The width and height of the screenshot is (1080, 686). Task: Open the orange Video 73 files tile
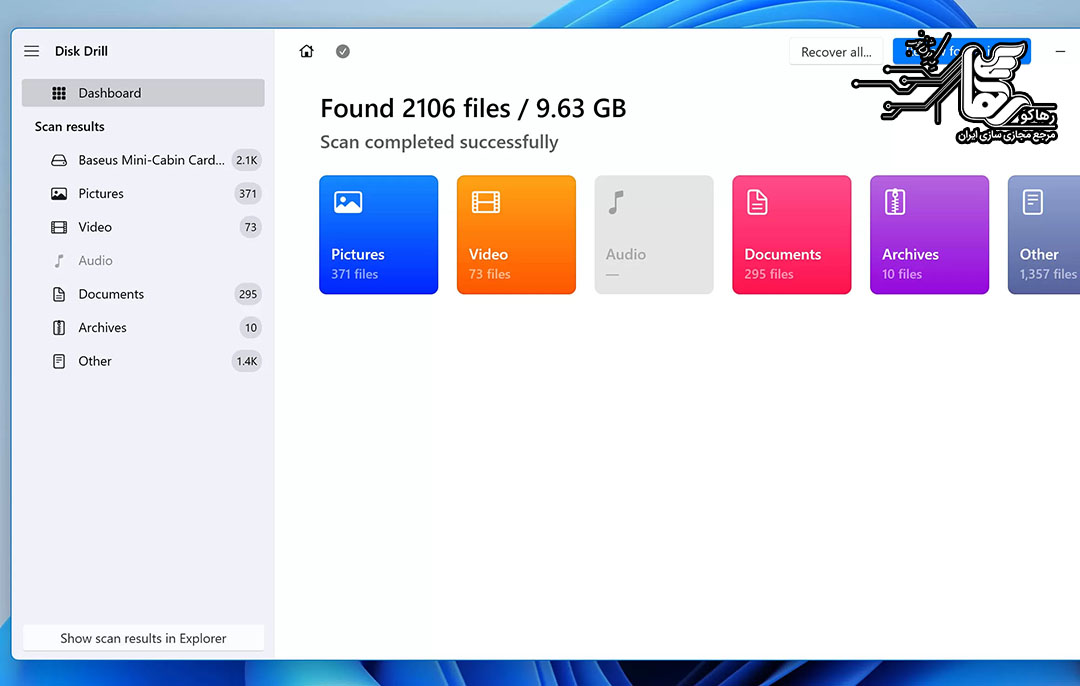point(516,235)
